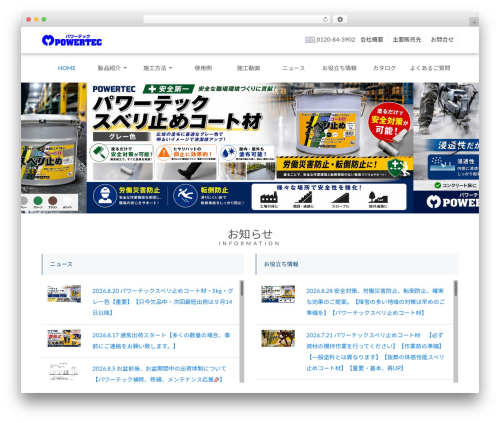
Task: Click 主要販売先 link in header
Action: pos(407,40)
